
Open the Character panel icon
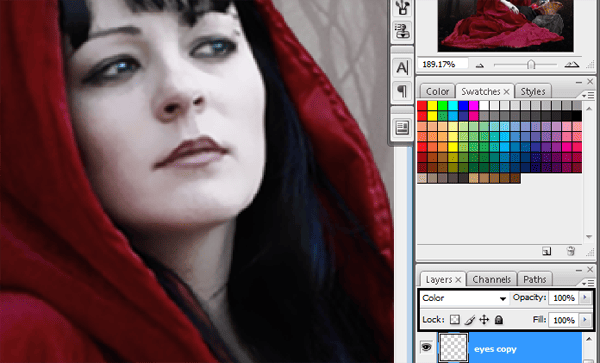pyautogui.click(x=402, y=68)
